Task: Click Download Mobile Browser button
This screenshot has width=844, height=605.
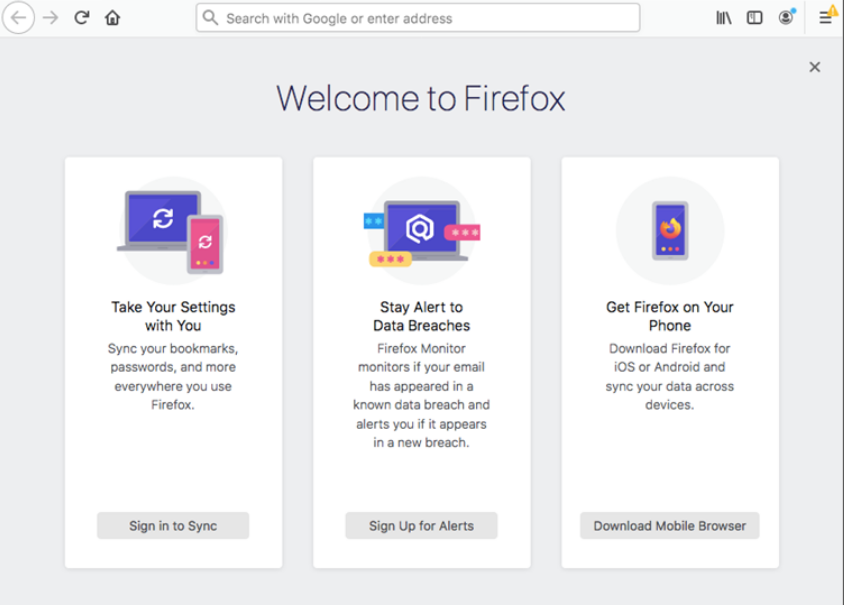Action: coord(670,525)
